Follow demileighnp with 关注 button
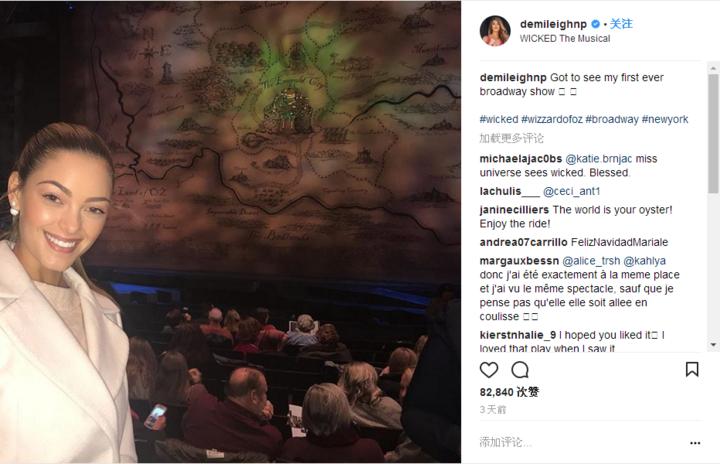 pyautogui.click(x=621, y=24)
